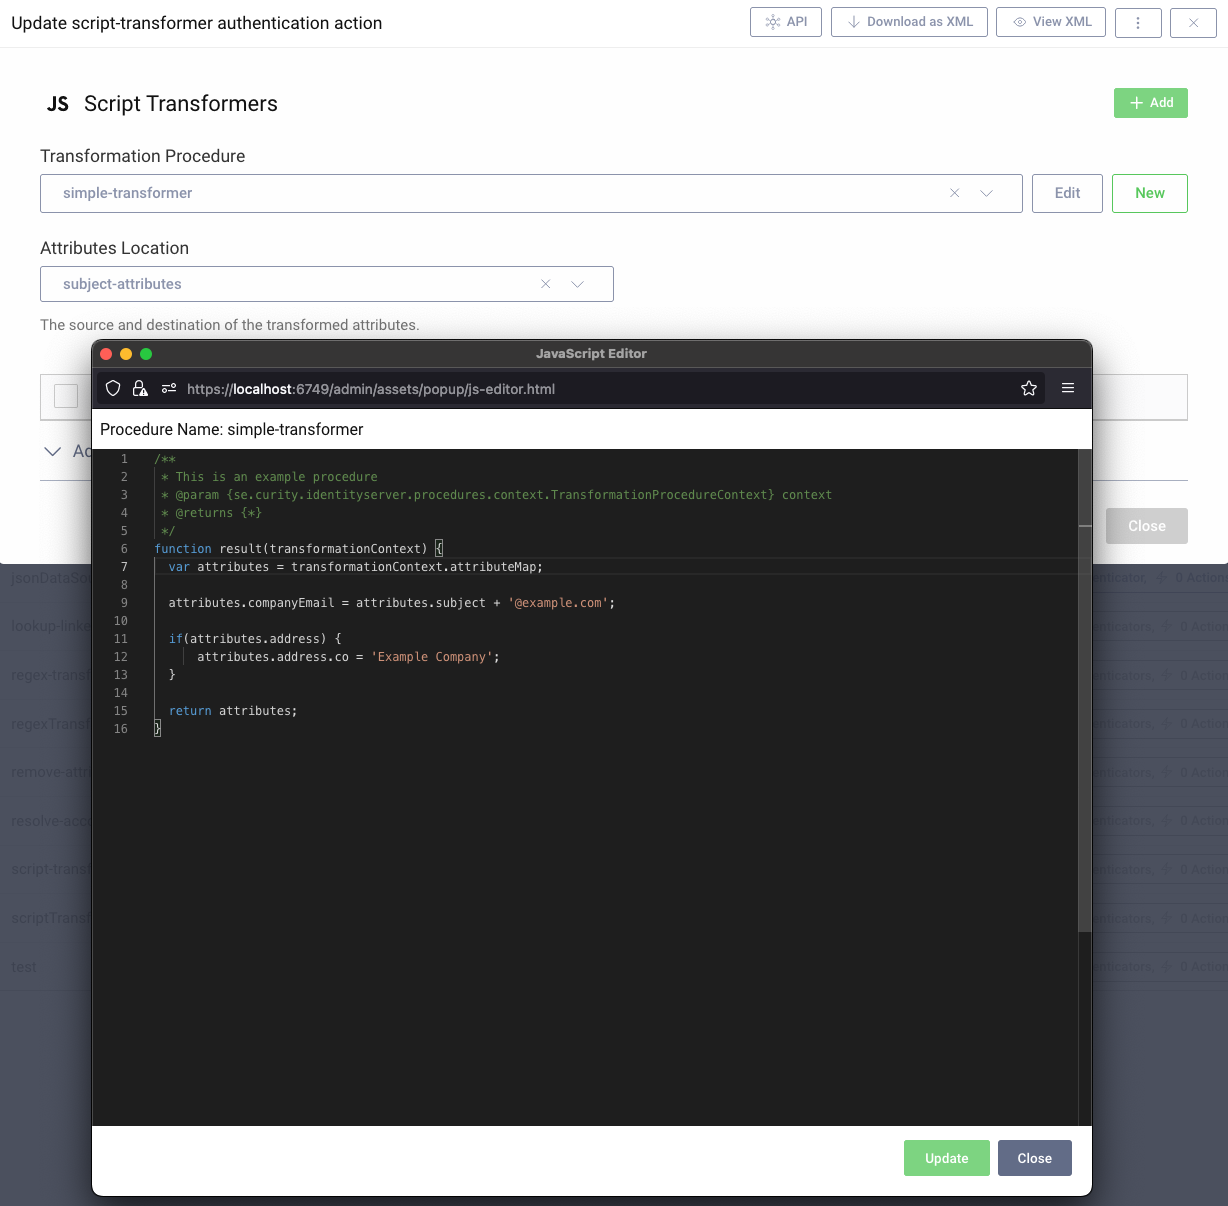This screenshot has width=1228, height=1206.
Task: Click the JS badge next to Script Transformers
Action: (x=58, y=103)
